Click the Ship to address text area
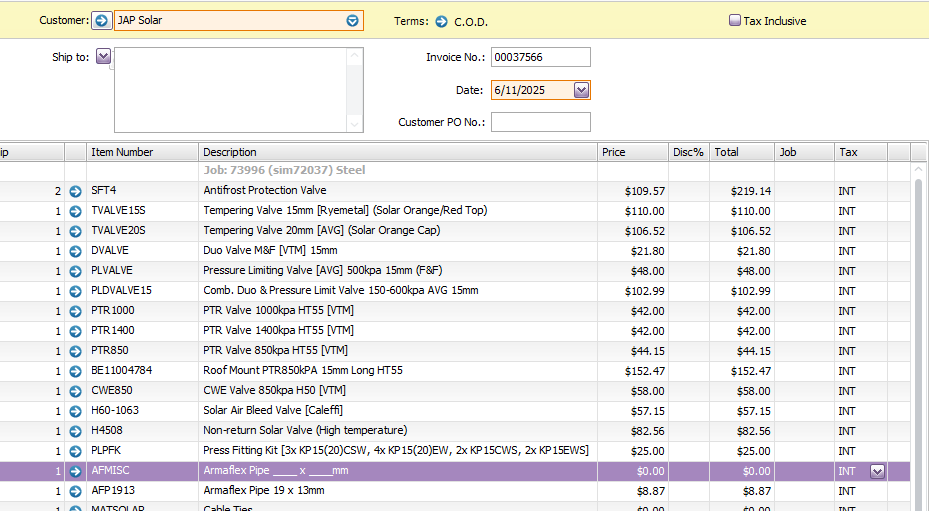This screenshot has width=929, height=511. [230, 90]
